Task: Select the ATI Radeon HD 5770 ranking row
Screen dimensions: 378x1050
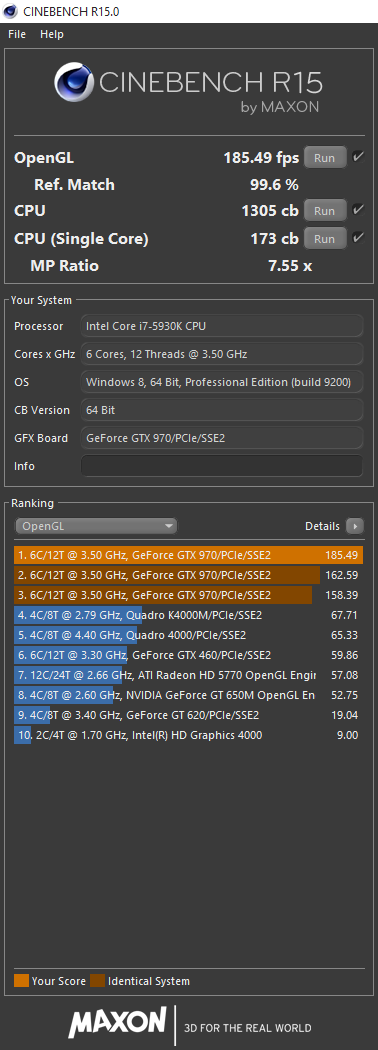Action: click(x=188, y=676)
